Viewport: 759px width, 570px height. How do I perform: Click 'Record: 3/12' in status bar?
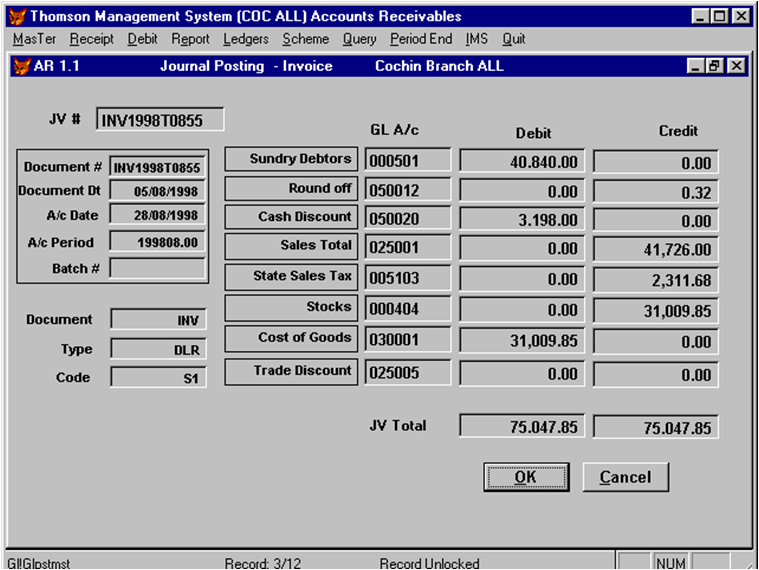[263, 563]
